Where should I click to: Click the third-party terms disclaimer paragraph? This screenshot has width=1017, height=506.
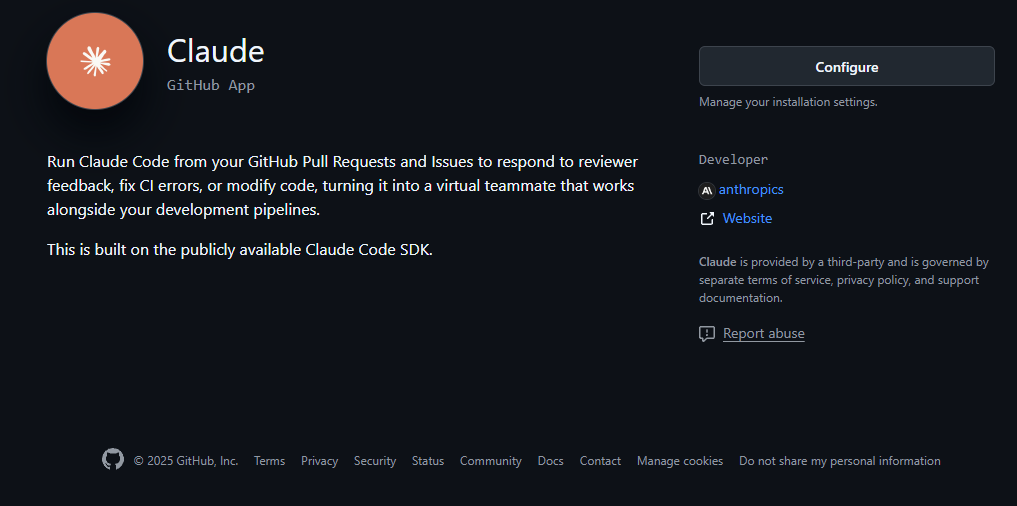point(843,280)
